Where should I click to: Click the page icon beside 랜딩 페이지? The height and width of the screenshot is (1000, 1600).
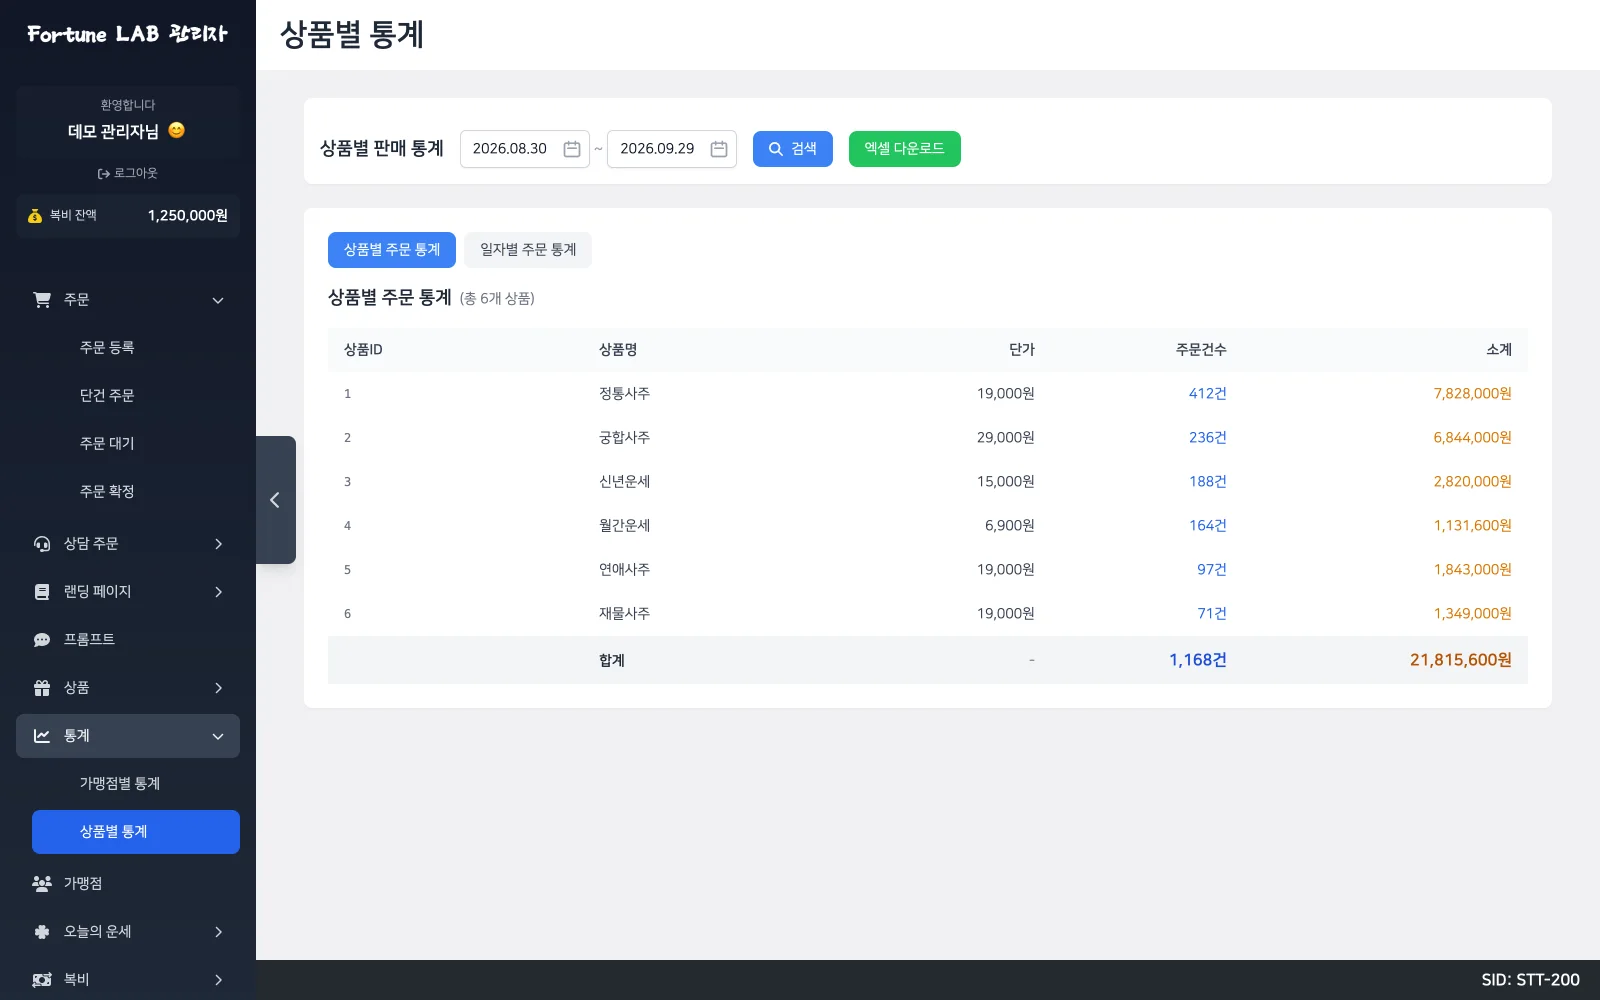pyautogui.click(x=42, y=592)
